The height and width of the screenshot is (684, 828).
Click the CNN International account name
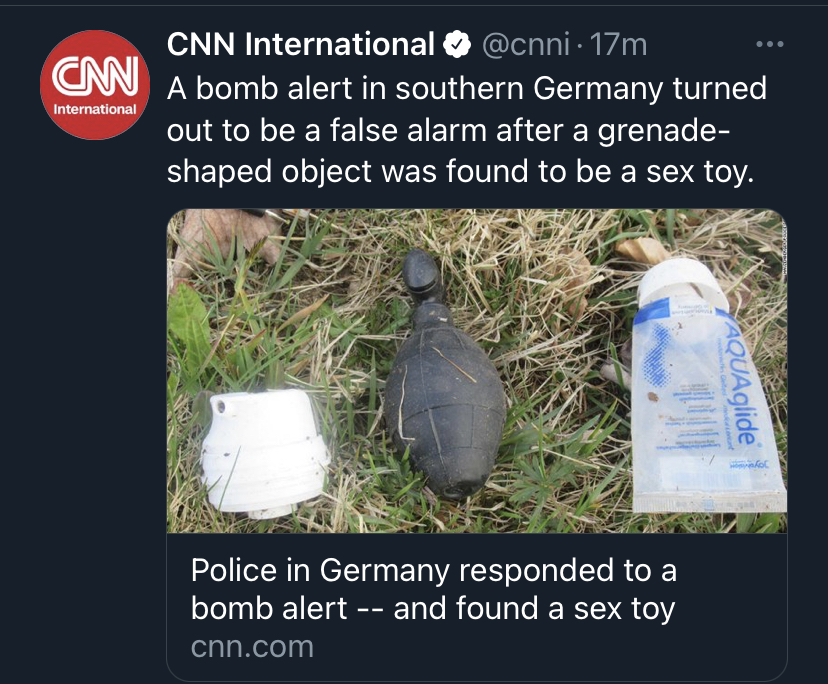300,45
